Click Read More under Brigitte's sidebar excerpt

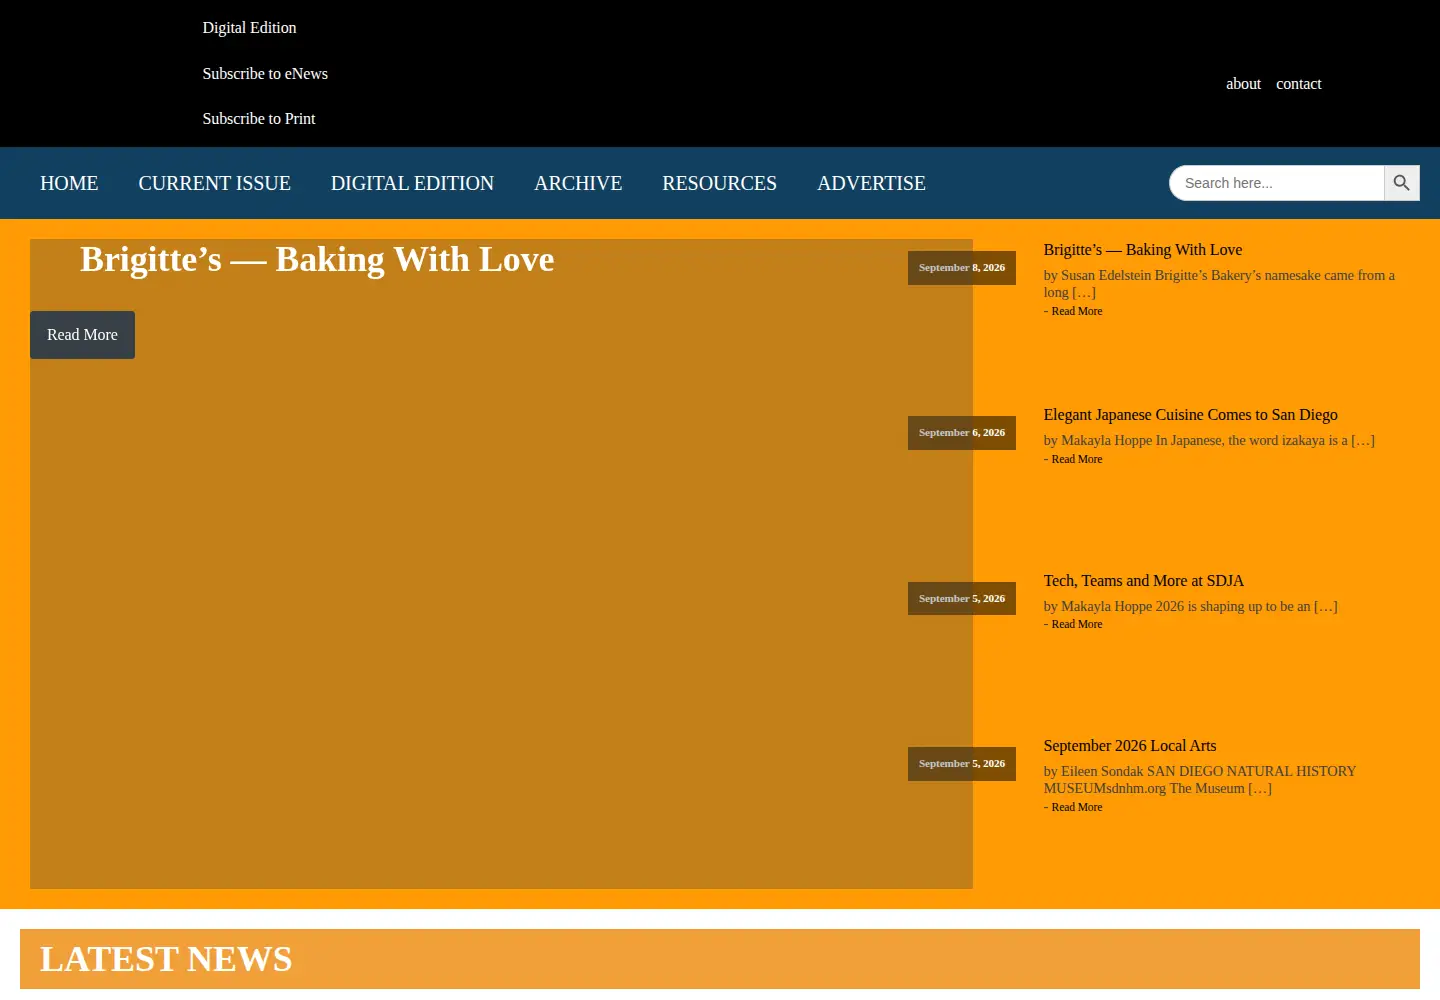click(1077, 312)
